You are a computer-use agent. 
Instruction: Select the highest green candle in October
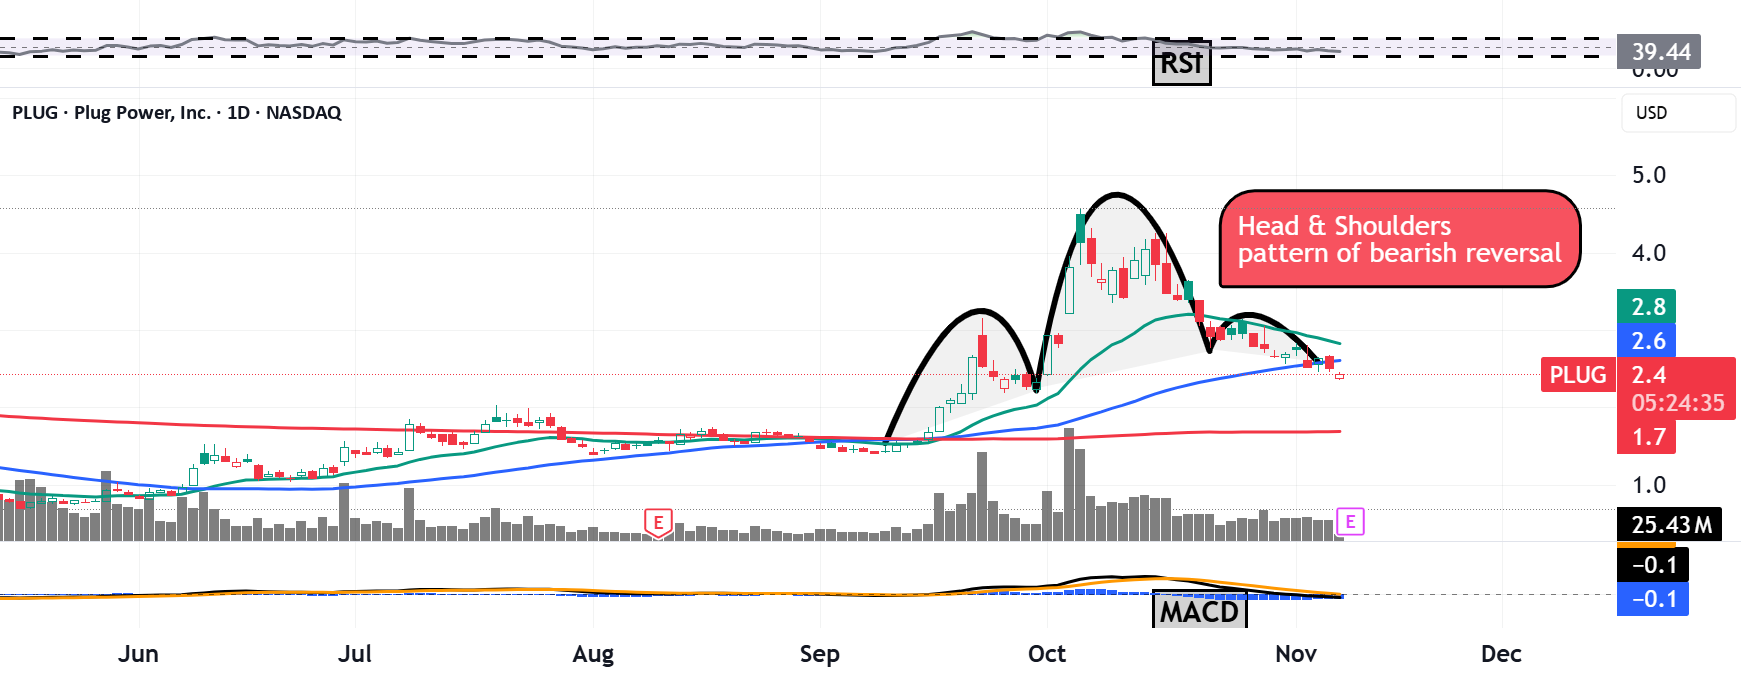click(x=1081, y=228)
